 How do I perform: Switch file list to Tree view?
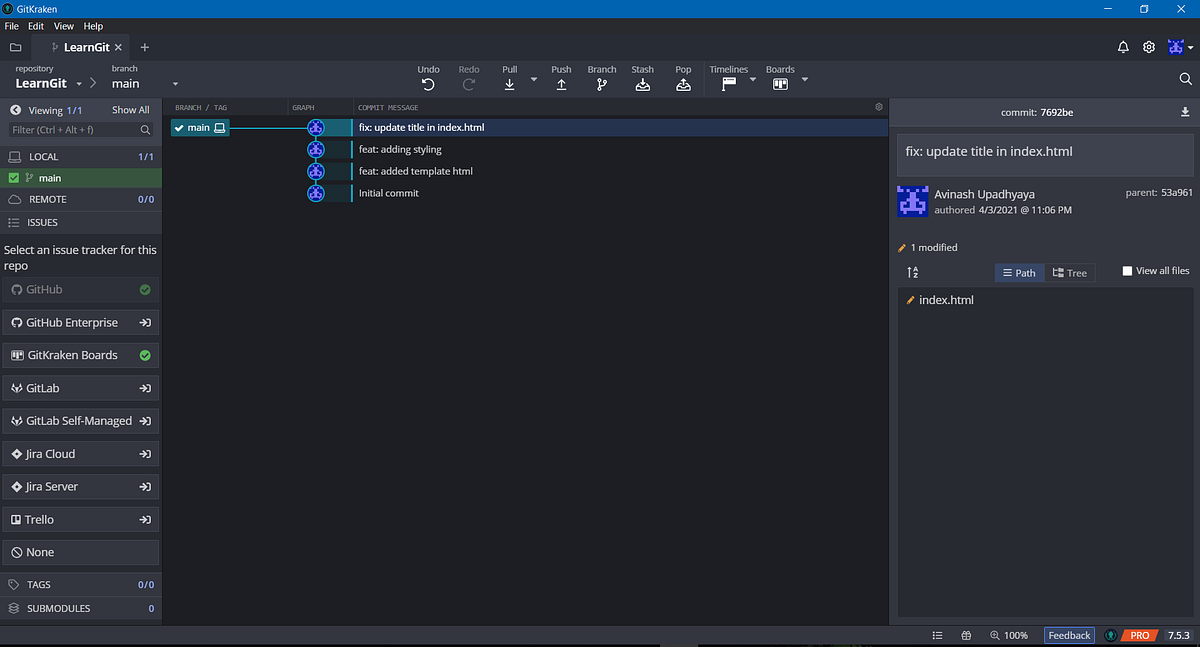pos(1070,272)
